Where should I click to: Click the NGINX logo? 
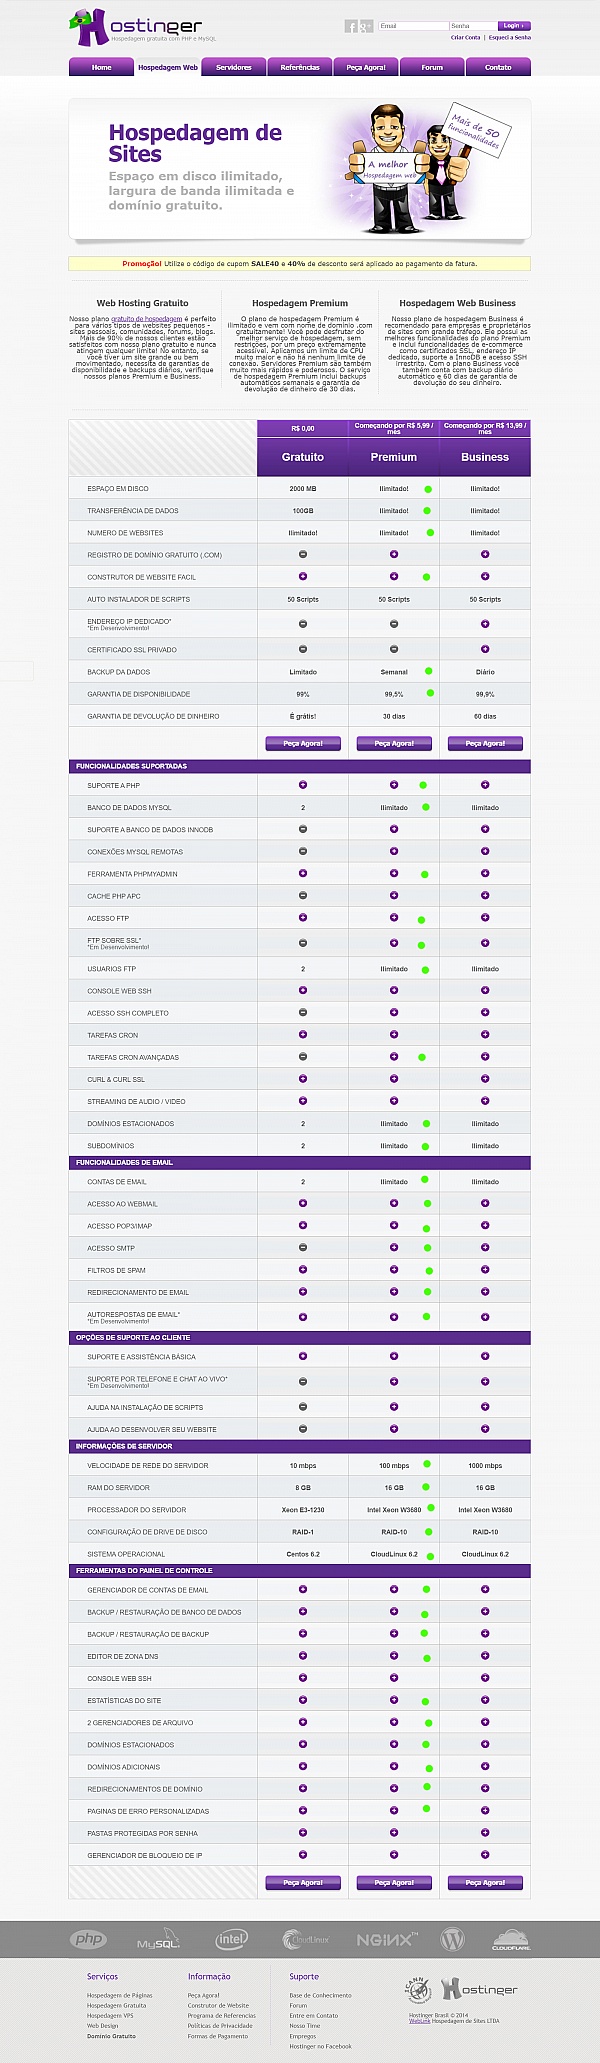(384, 1939)
